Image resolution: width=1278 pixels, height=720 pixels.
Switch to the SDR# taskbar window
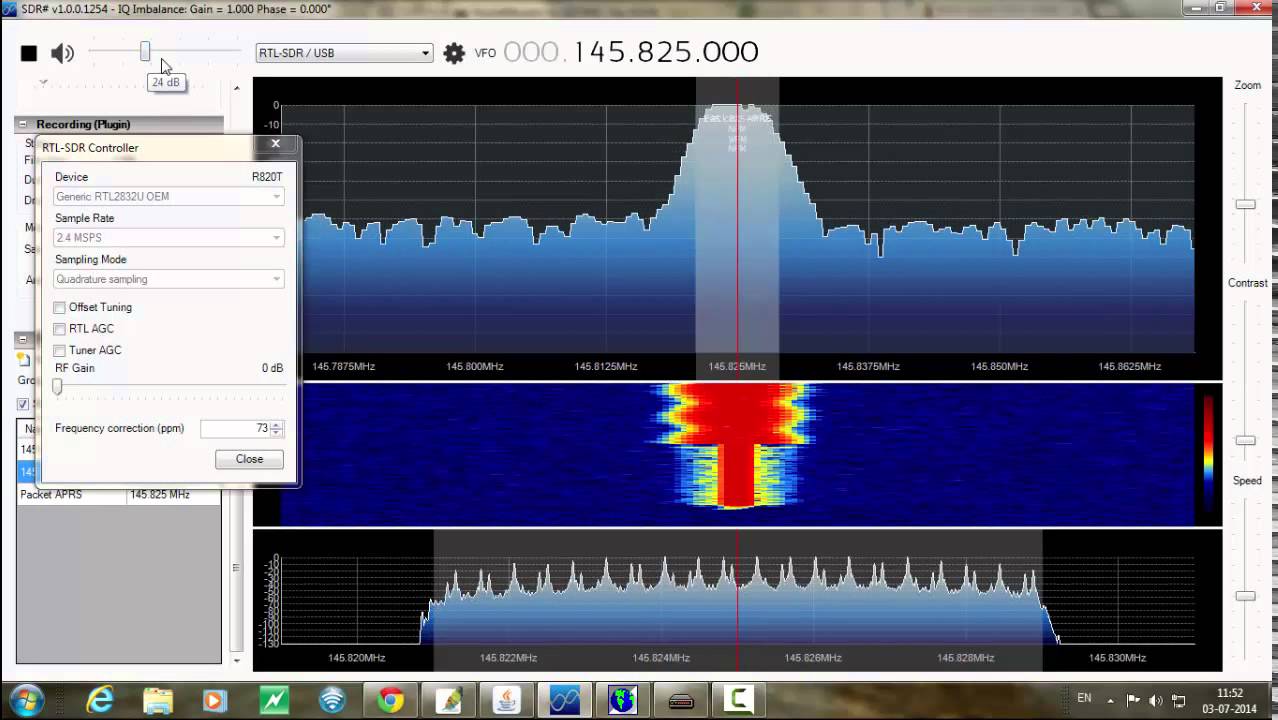[564, 700]
